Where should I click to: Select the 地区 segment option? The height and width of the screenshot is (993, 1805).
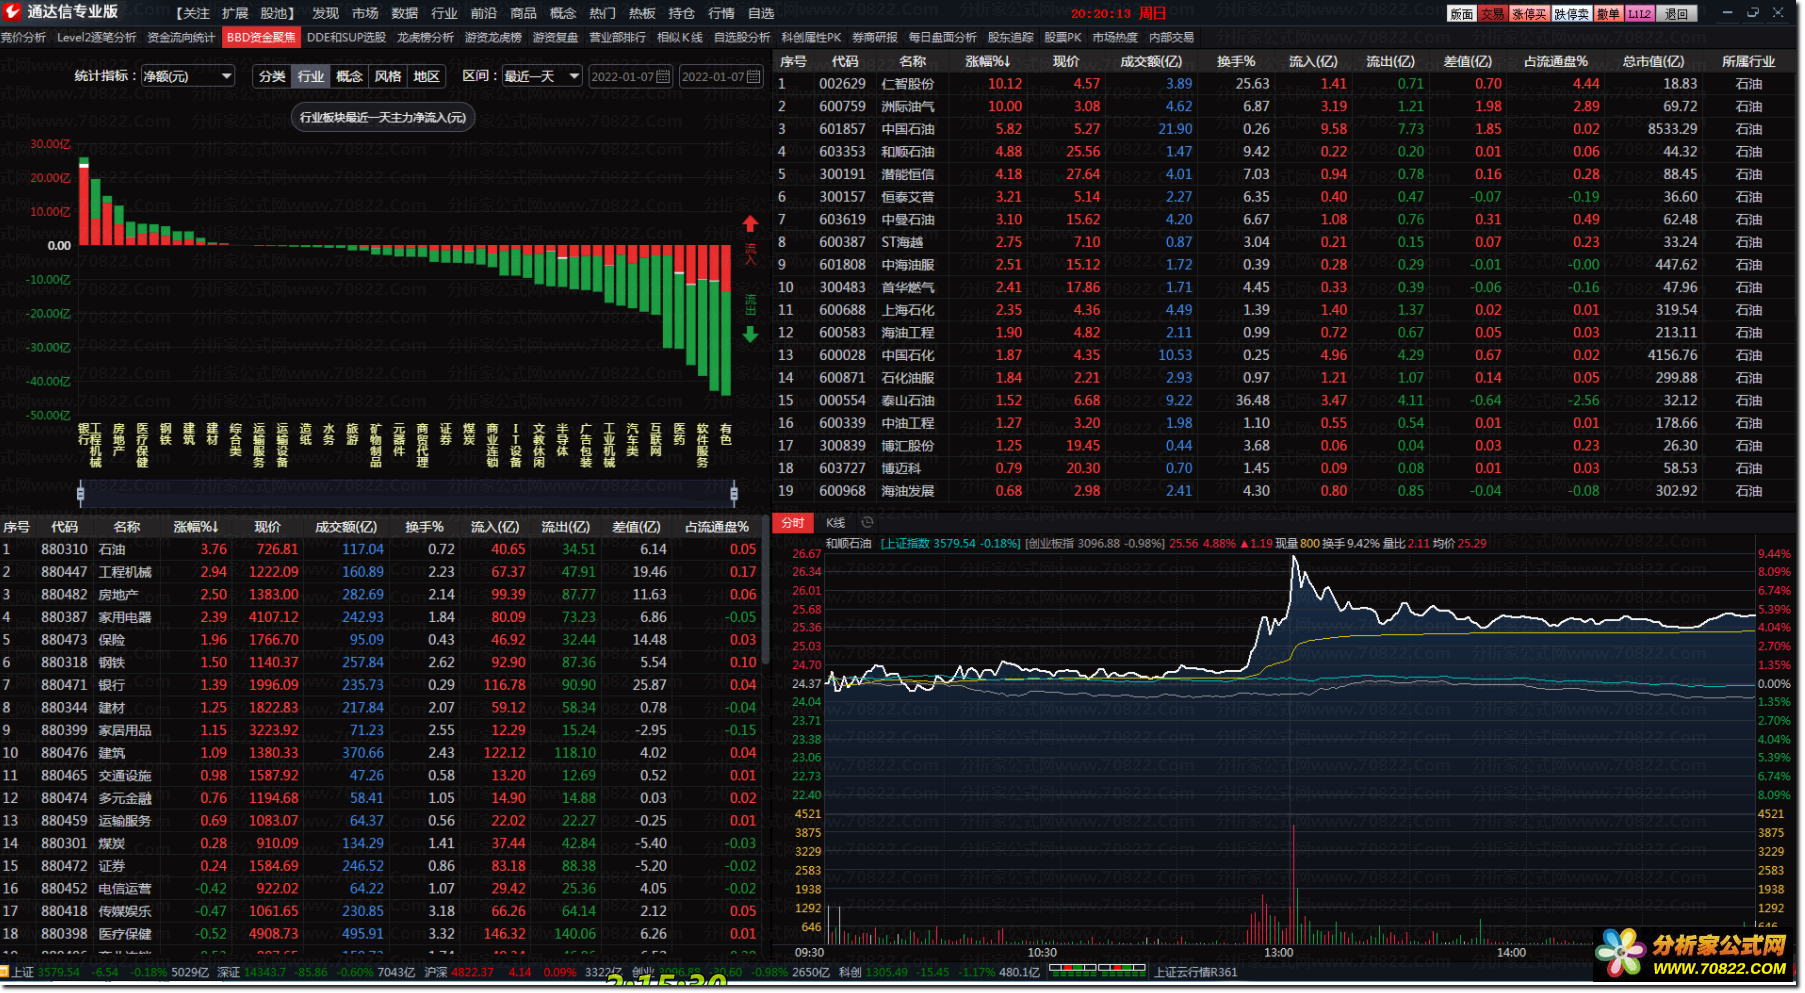pos(427,76)
